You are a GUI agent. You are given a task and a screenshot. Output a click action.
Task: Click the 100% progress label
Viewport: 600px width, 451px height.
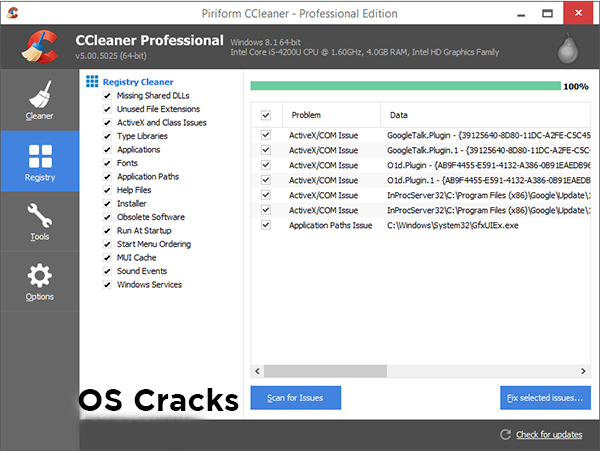coord(576,86)
